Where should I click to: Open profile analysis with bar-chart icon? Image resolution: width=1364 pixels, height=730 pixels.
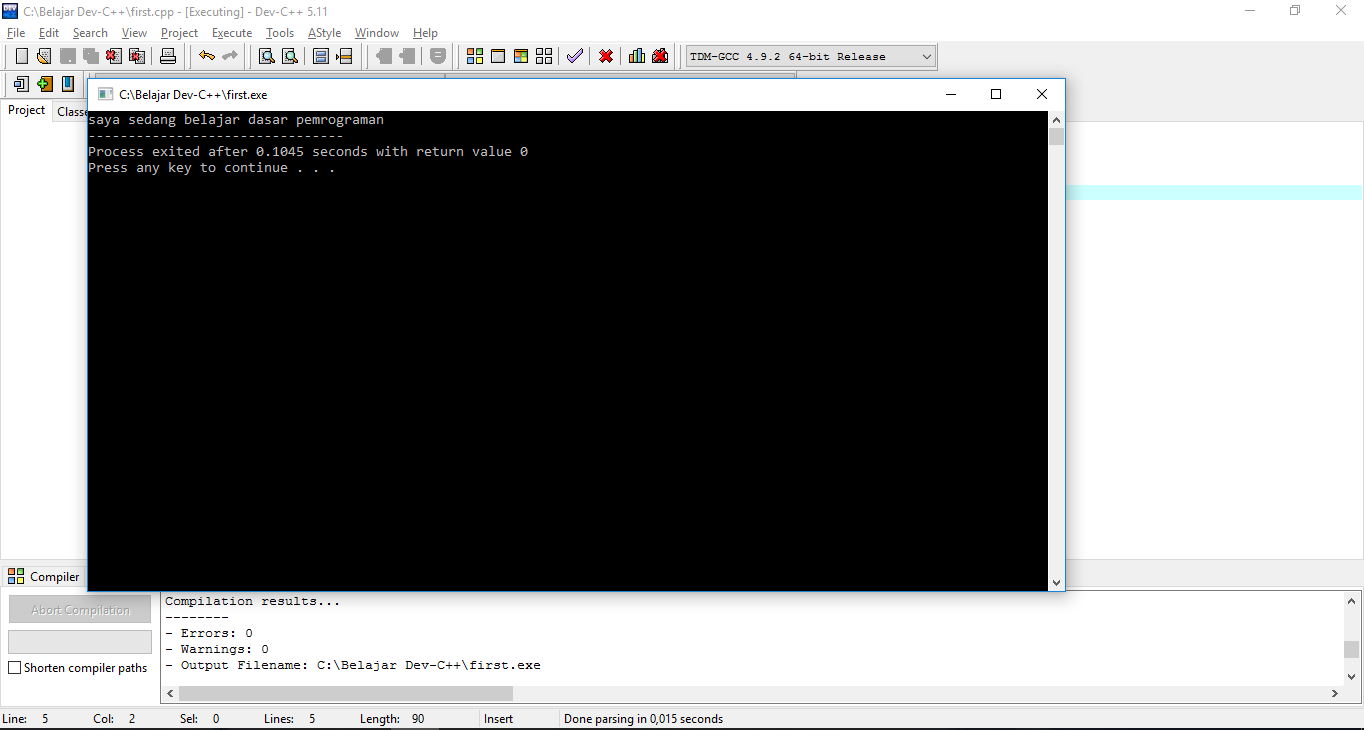coord(636,56)
